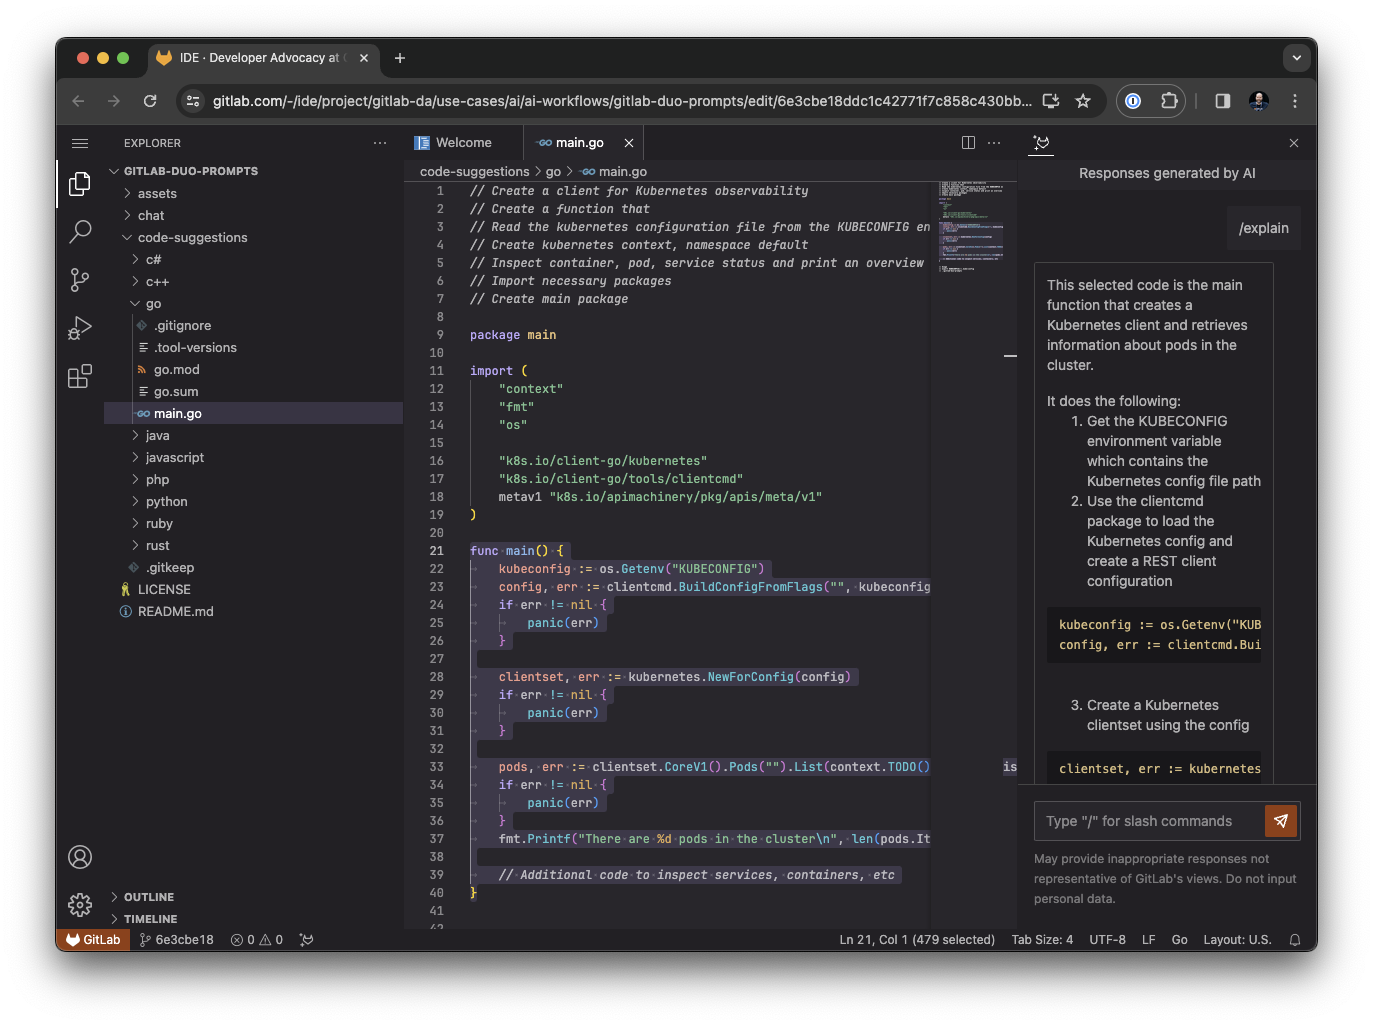
Task: Select Go language mode in status bar
Action: pyautogui.click(x=1180, y=940)
